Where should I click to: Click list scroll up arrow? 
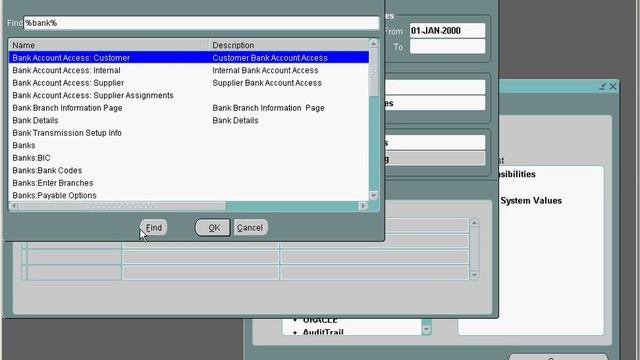[373, 43]
